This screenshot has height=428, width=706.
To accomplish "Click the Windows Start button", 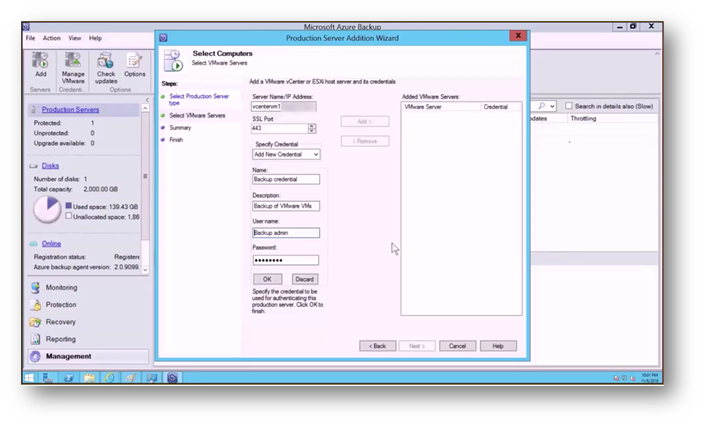I will click(29, 378).
